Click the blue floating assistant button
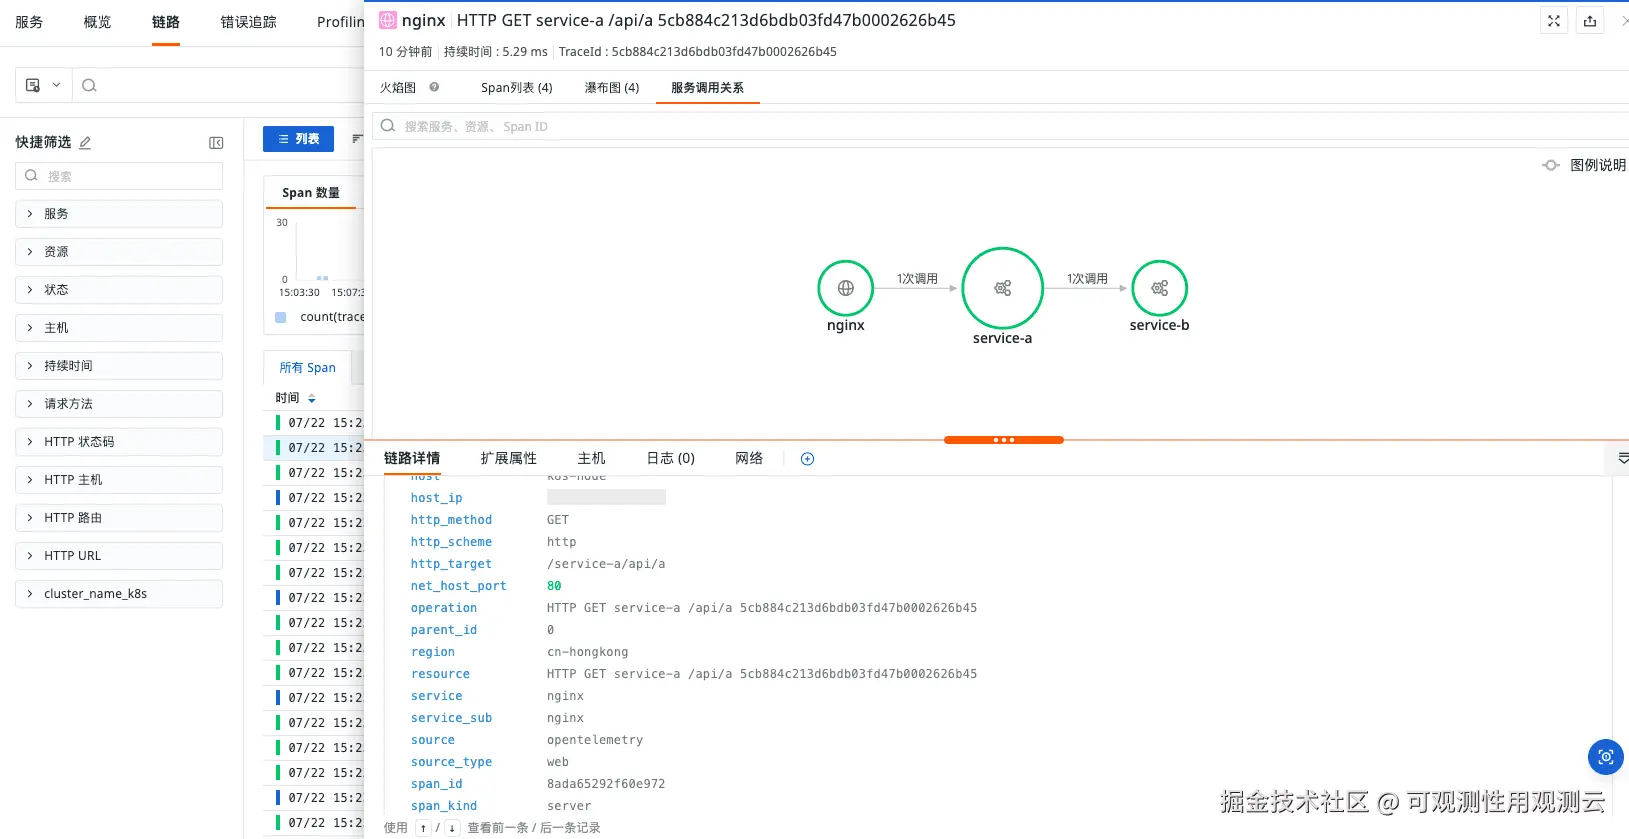 pos(1605,757)
